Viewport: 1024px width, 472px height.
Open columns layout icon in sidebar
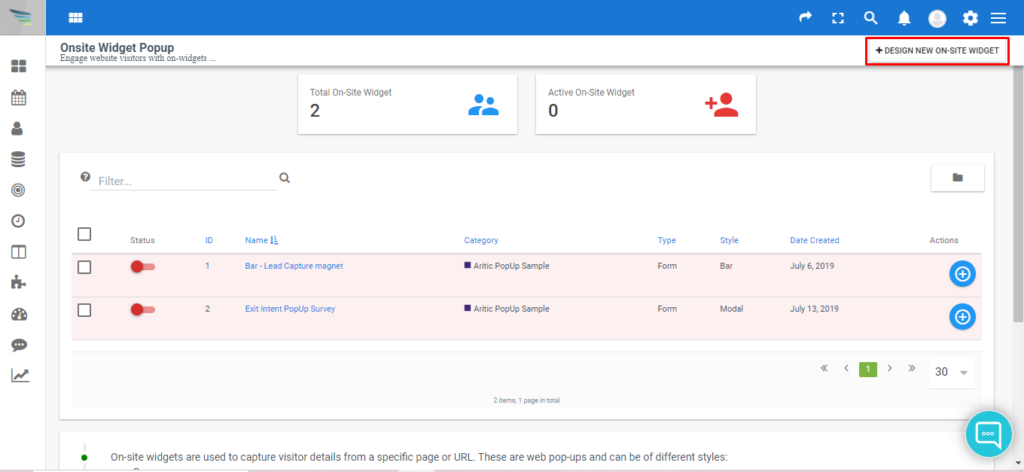point(18,251)
